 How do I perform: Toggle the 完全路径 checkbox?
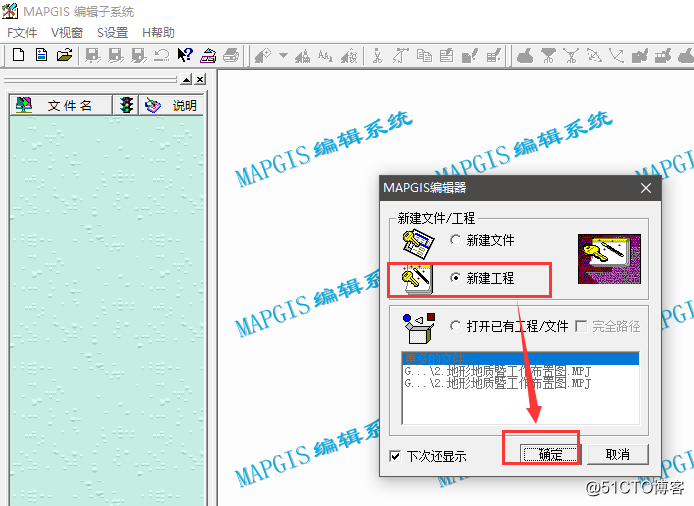pyautogui.click(x=581, y=326)
